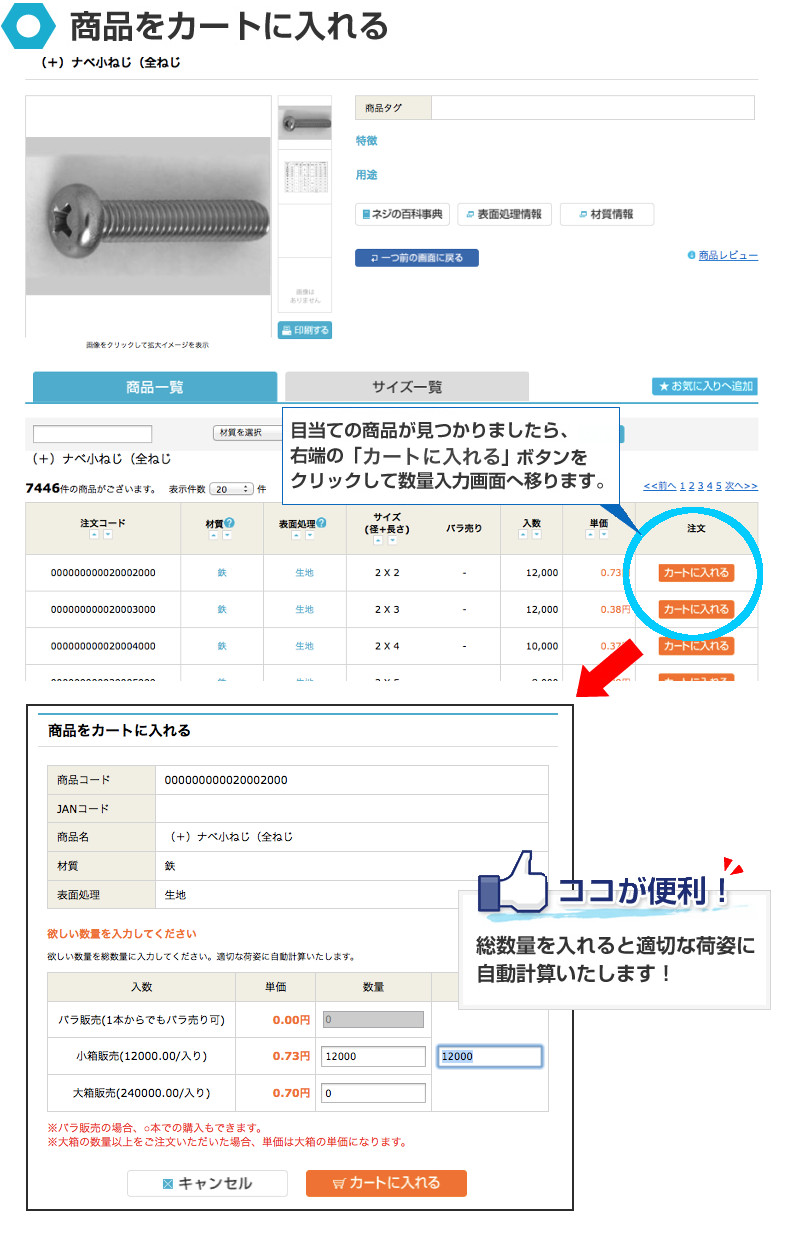This screenshot has height=1260, width=800.
Task: Open the 材質情報 material information
Action: (606, 214)
